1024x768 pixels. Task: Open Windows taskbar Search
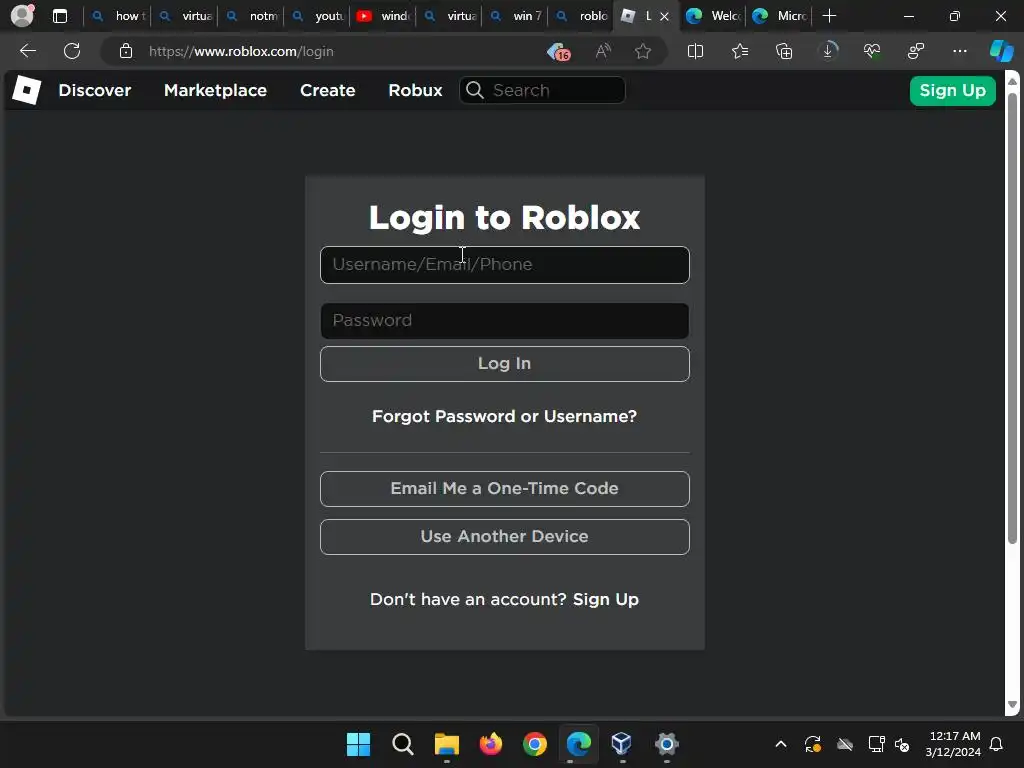coord(402,744)
